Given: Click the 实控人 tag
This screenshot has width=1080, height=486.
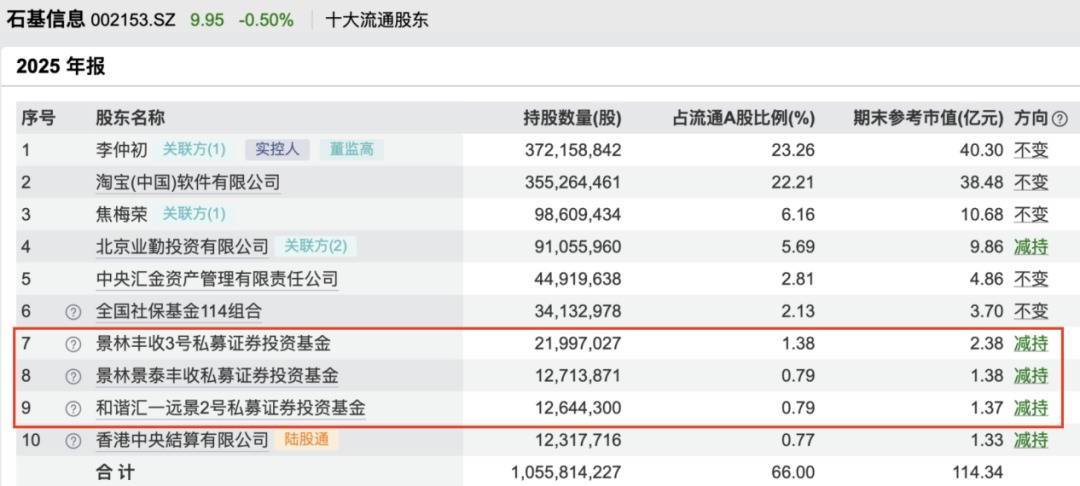Looking at the screenshot, I should [277, 150].
